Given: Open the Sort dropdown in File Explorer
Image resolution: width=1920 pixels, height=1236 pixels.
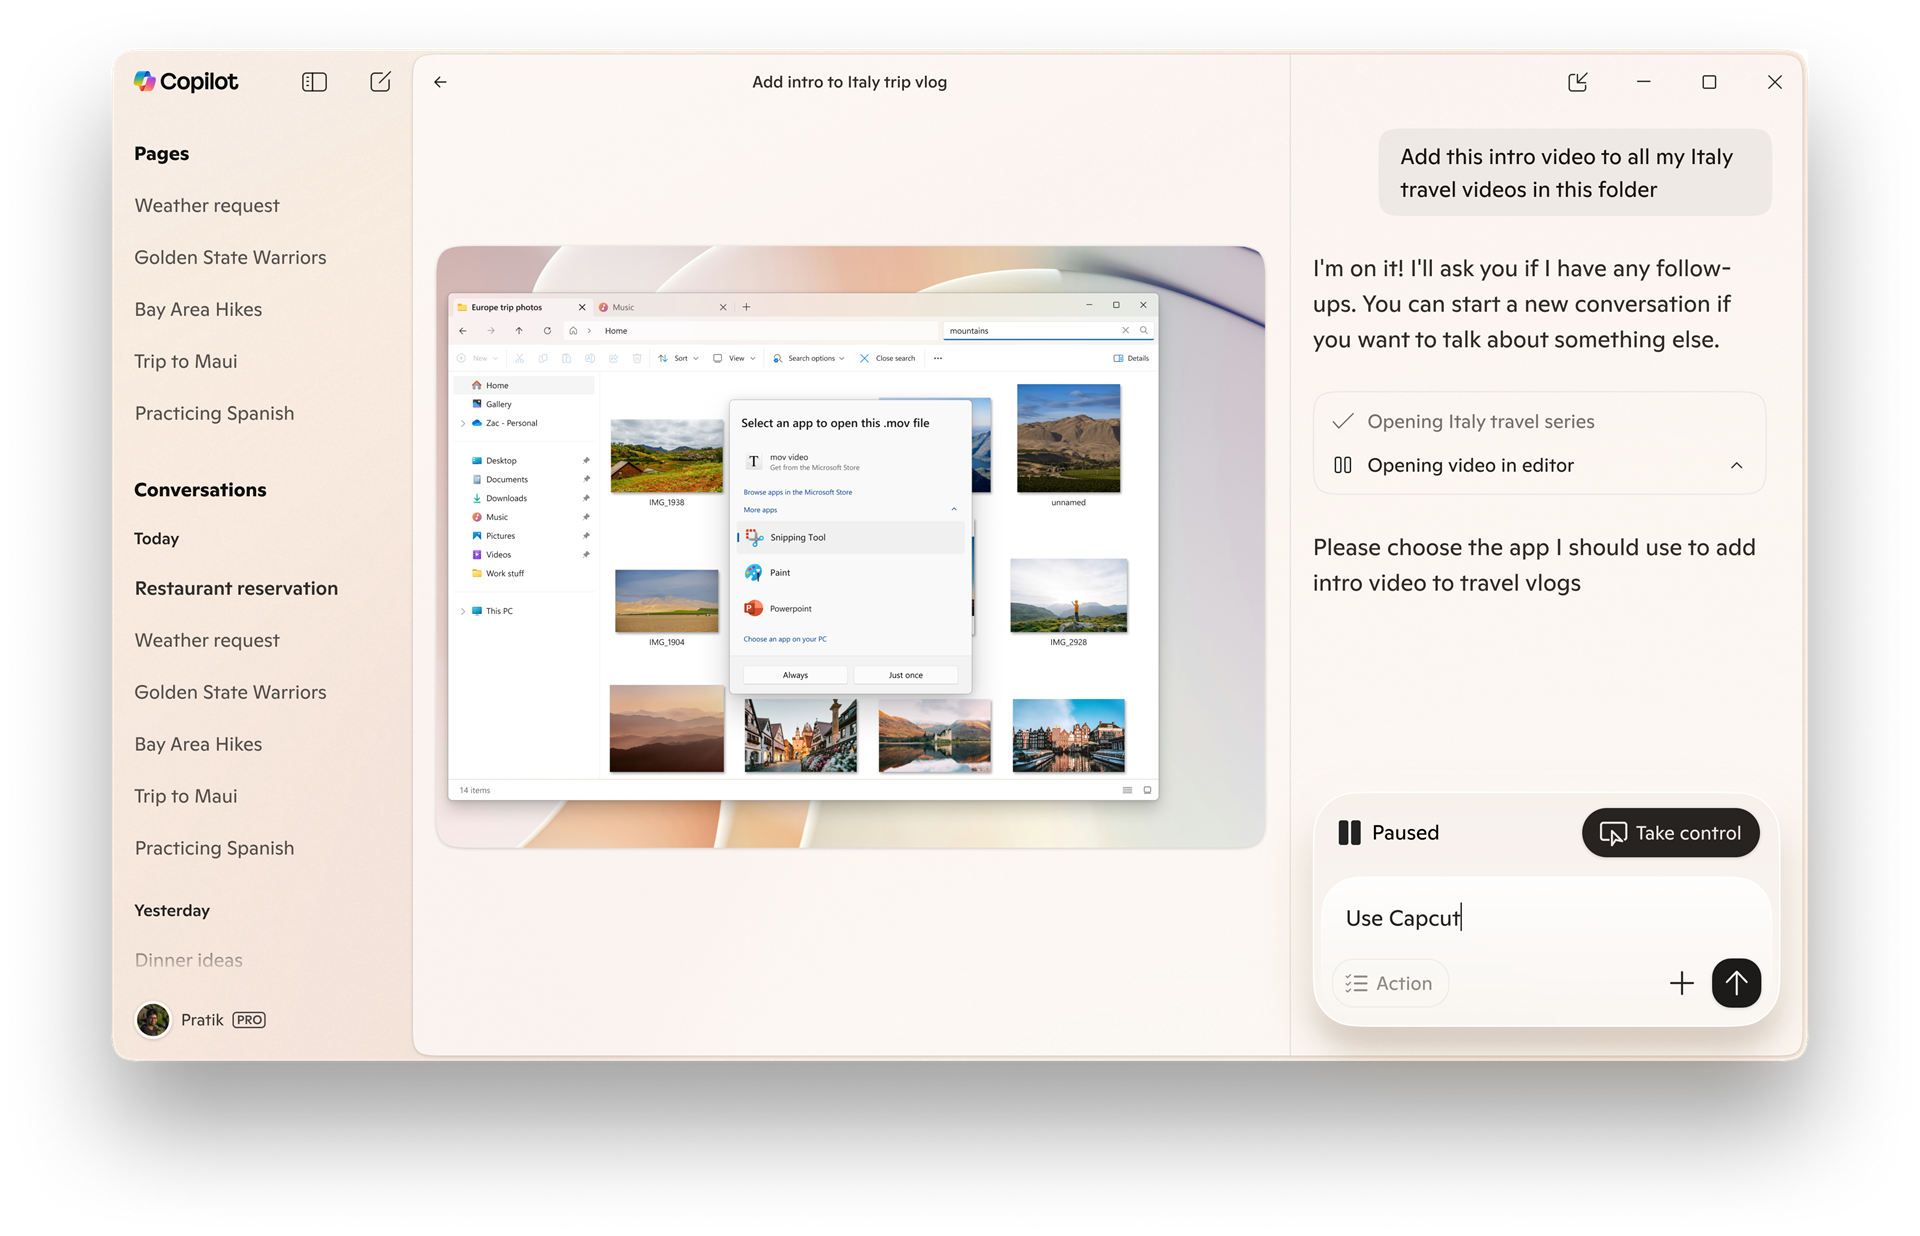Looking at the screenshot, I should click(x=679, y=357).
